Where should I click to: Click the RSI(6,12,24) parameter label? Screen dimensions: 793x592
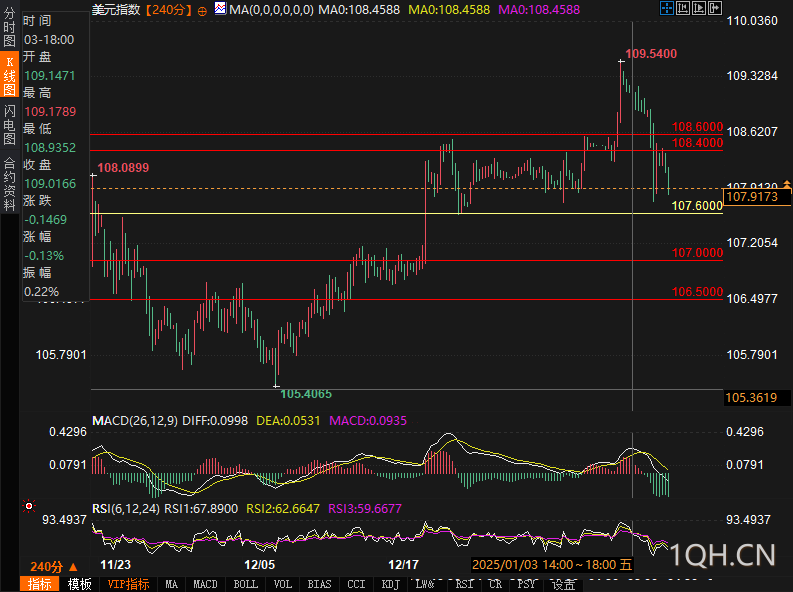pos(126,509)
